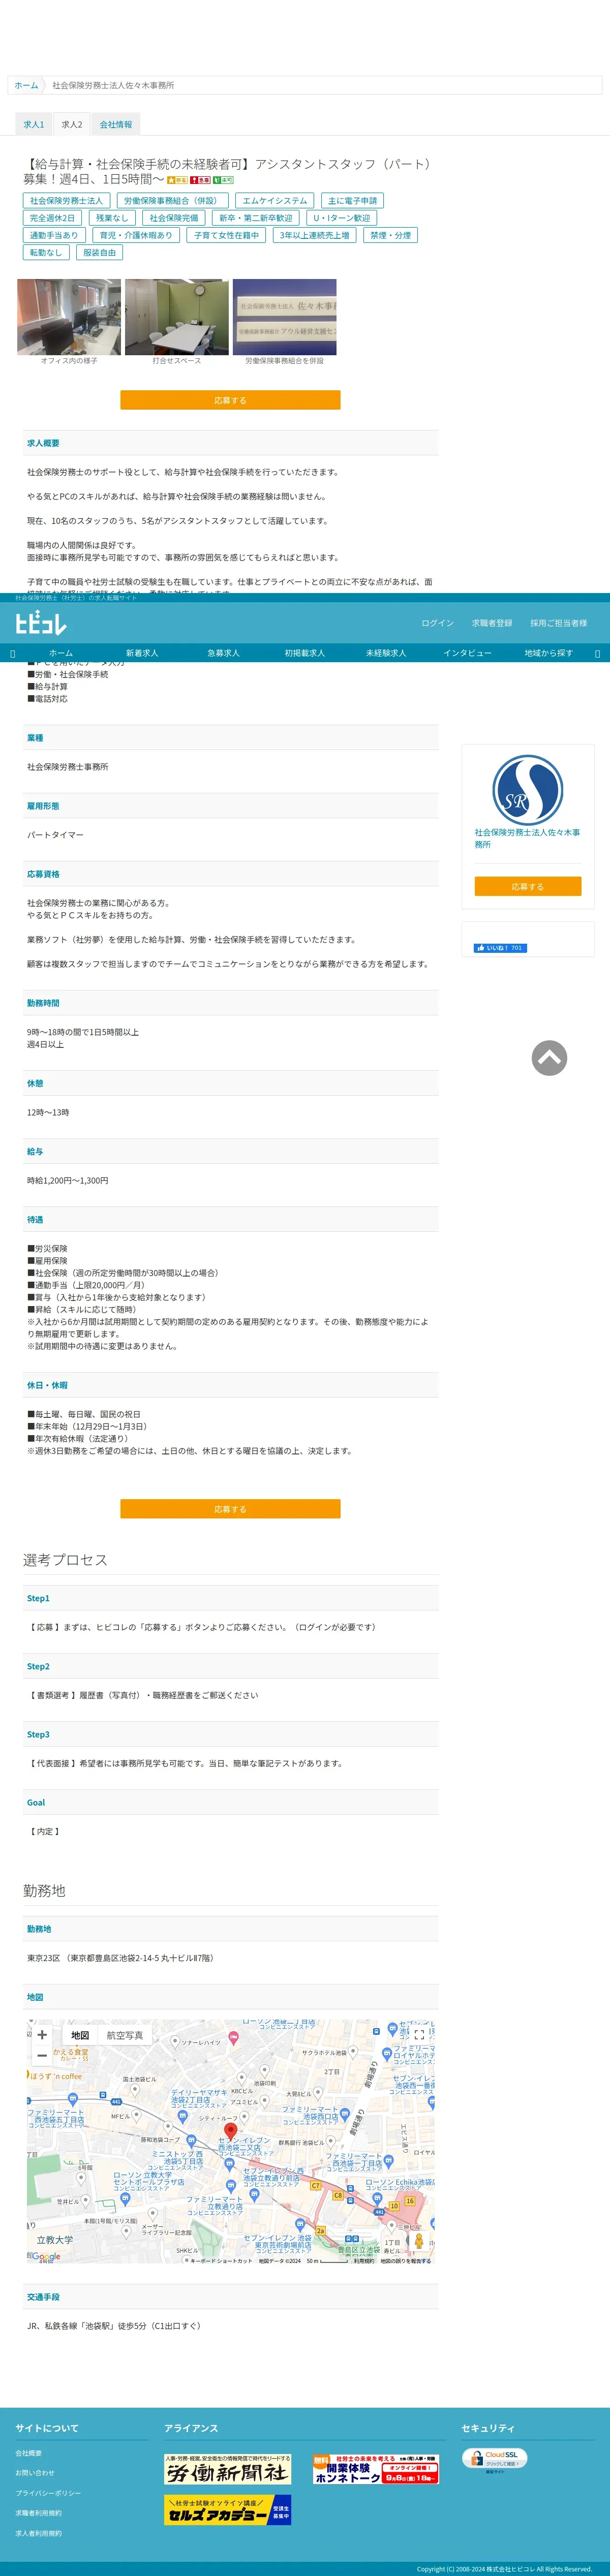Click the 子育て女性在籍中 tag
The image size is (610, 2576).
[227, 235]
